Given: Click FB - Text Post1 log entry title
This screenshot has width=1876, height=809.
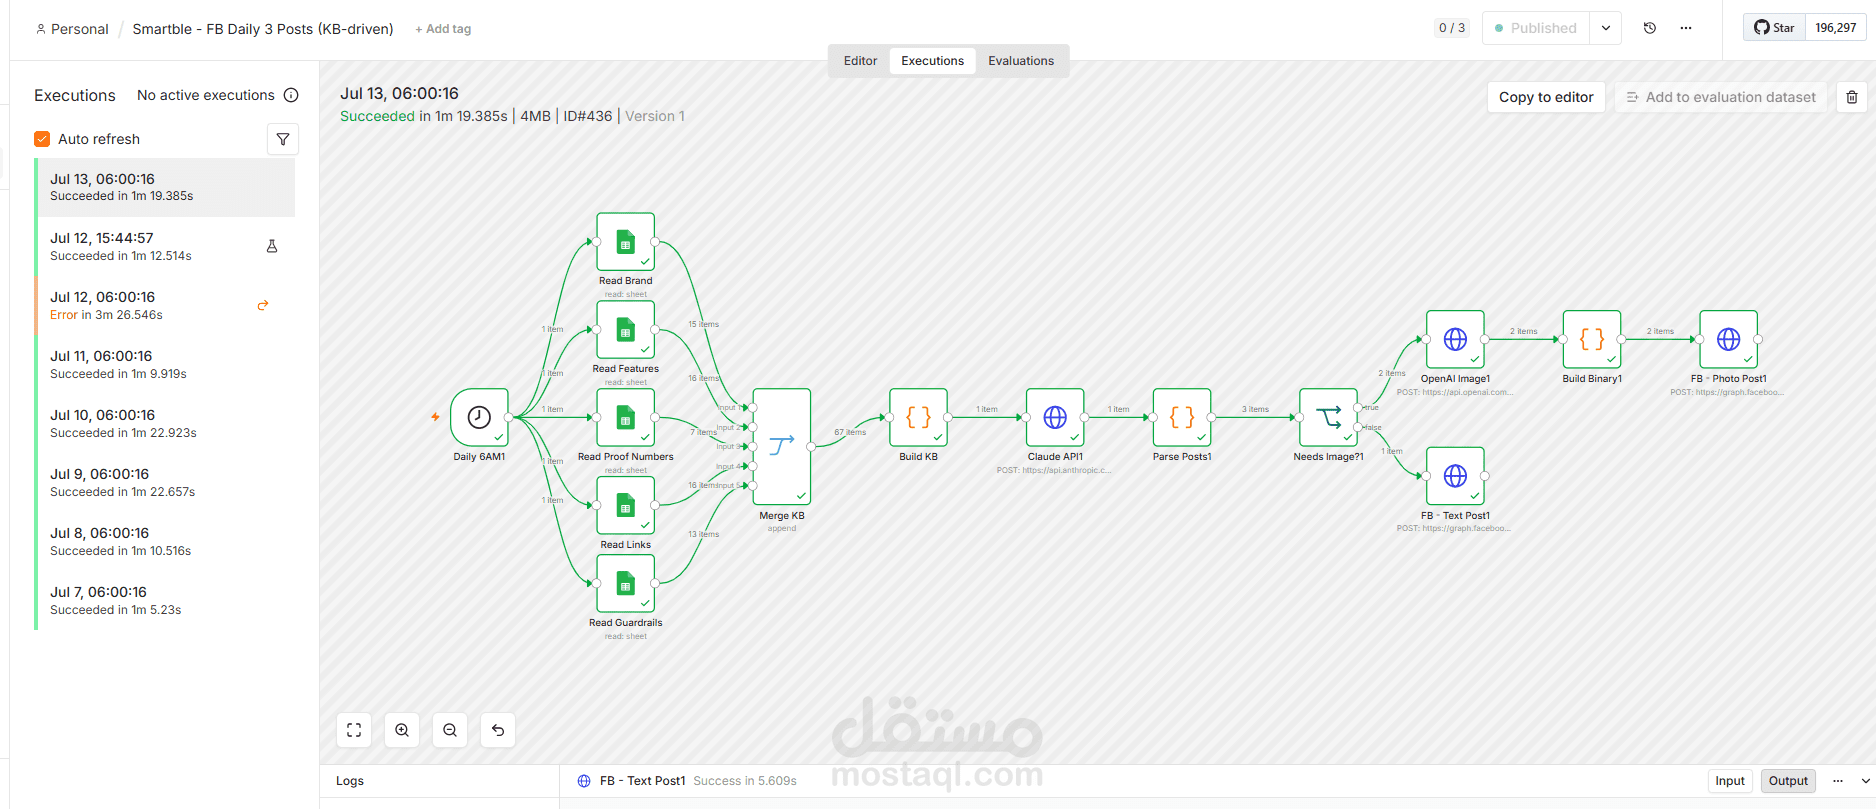Looking at the screenshot, I should click(x=642, y=781).
